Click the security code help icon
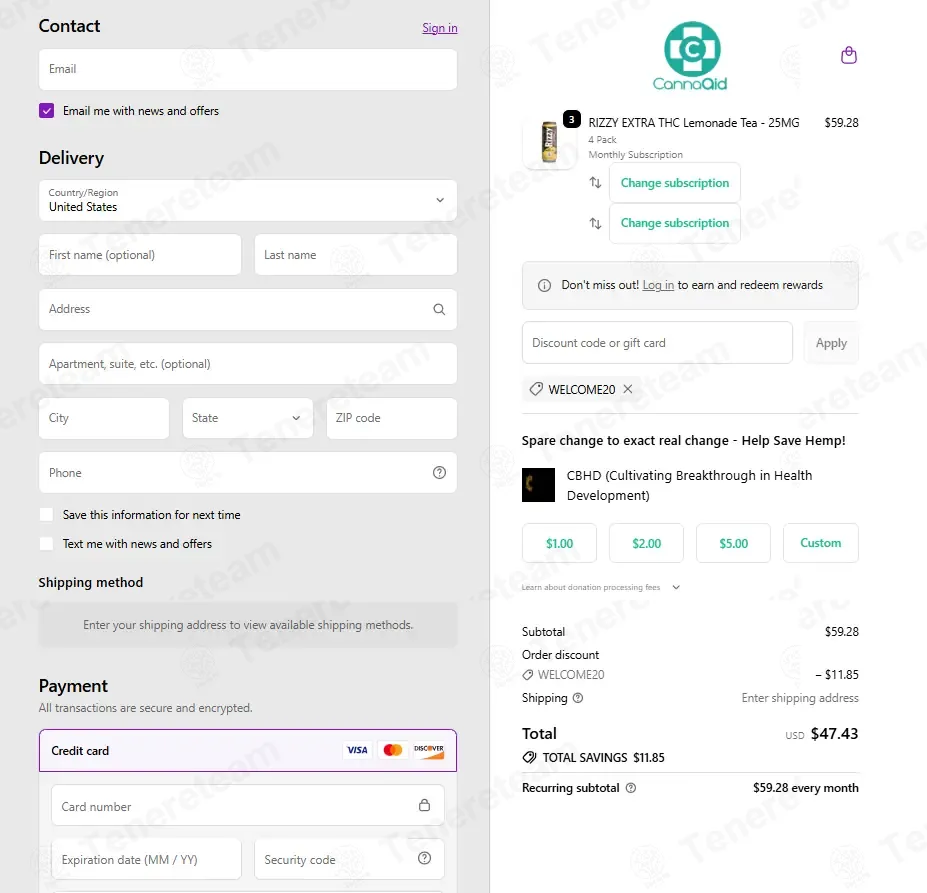 pos(424,858)
